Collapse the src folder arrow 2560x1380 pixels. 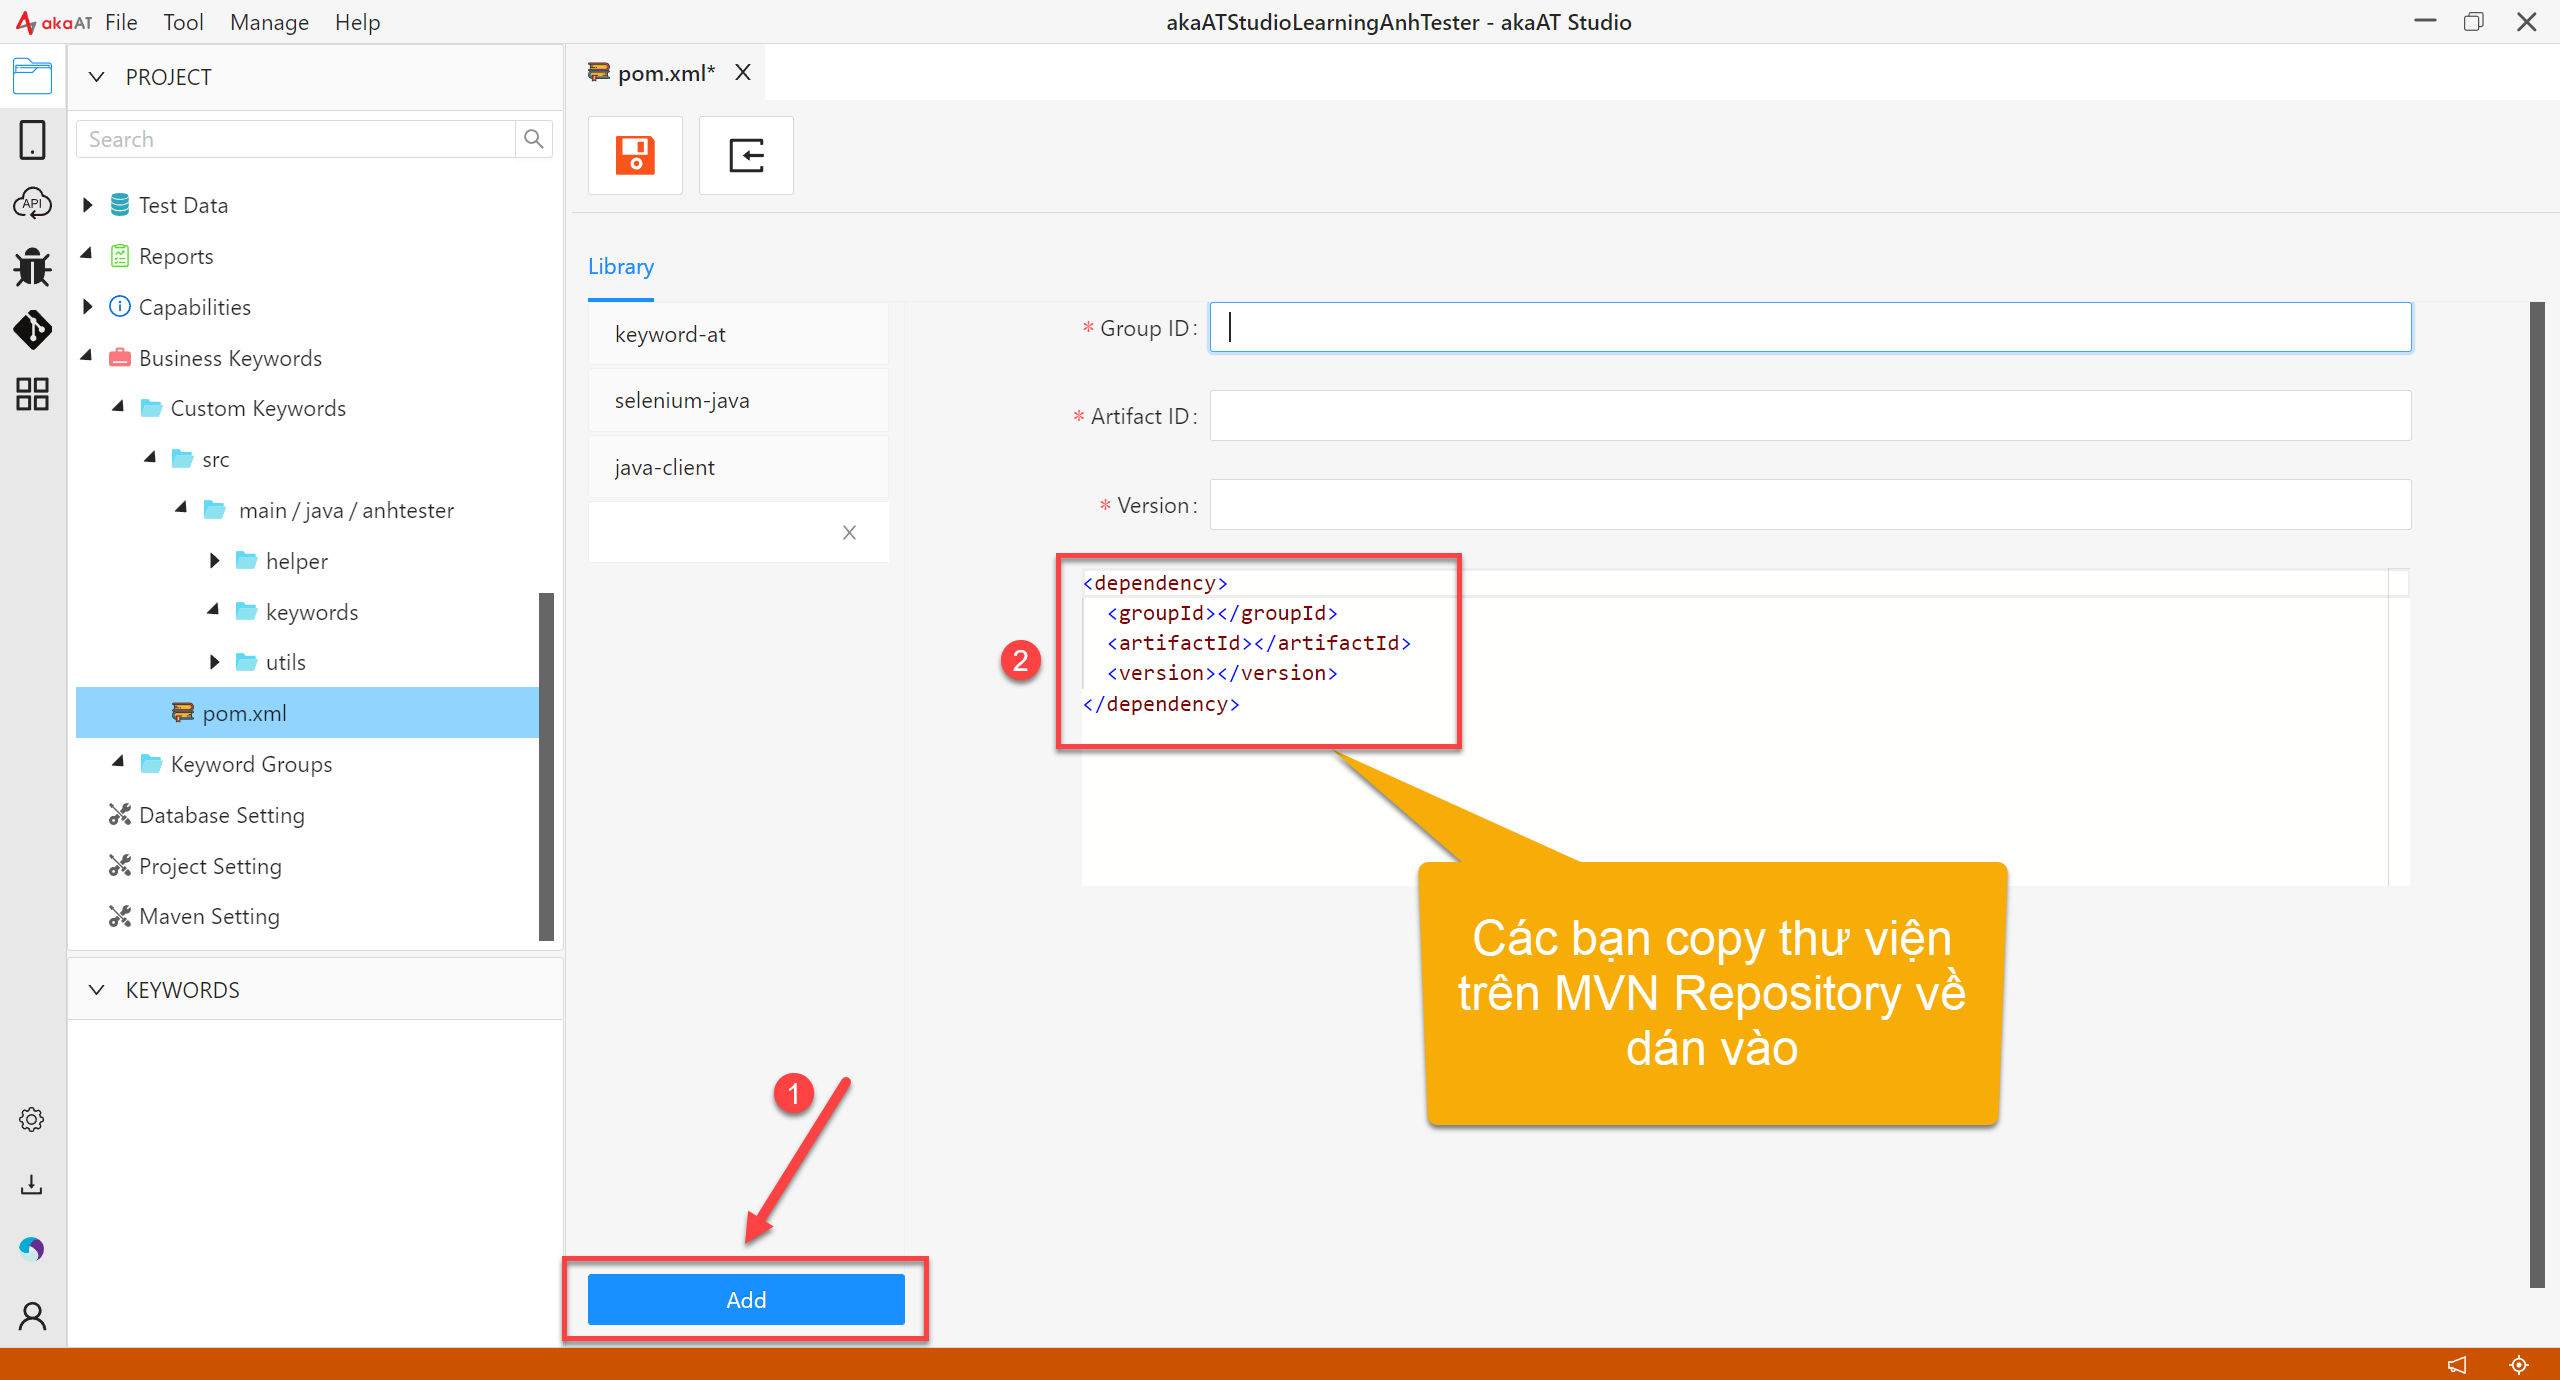coord(150,457)
